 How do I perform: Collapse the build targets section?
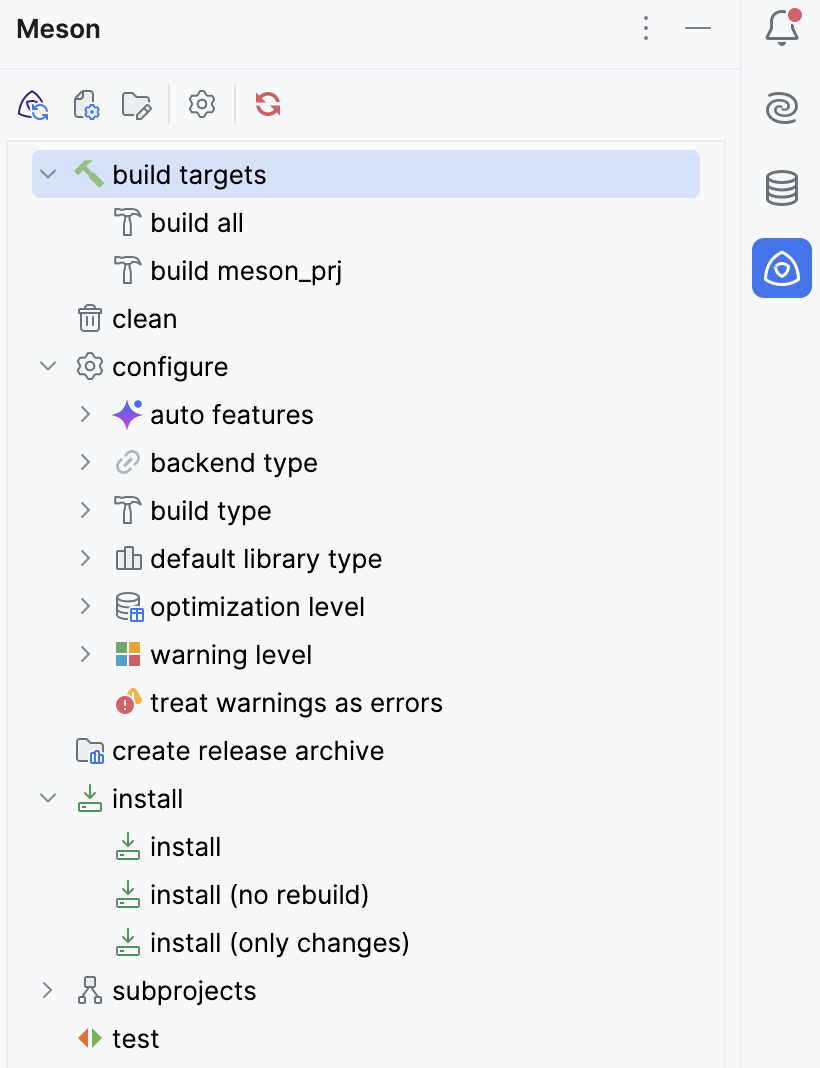[47, 173]
